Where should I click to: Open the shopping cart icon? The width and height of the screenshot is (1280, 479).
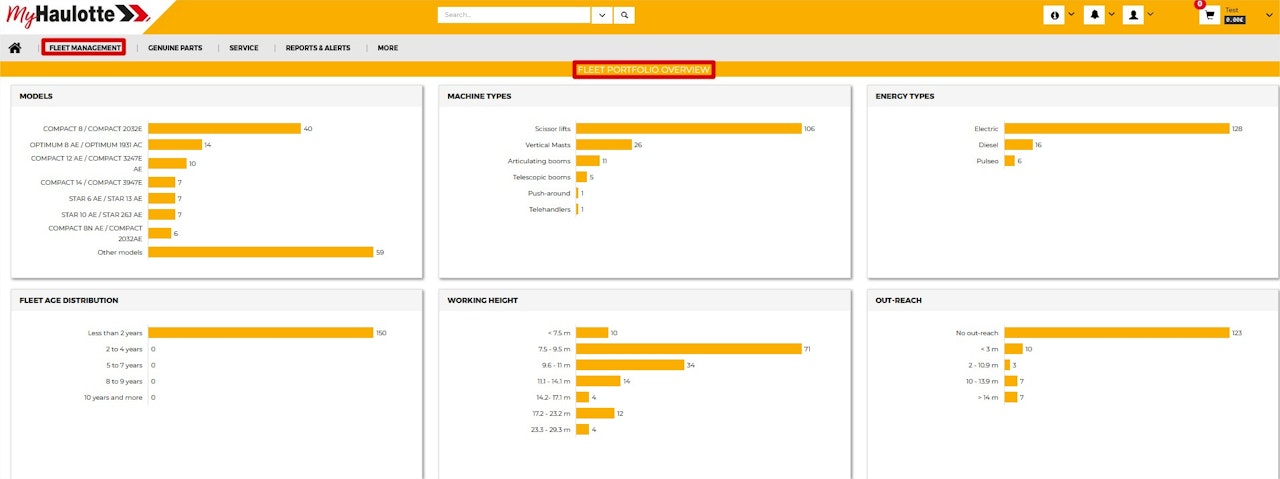click(x=1210, y=15)
